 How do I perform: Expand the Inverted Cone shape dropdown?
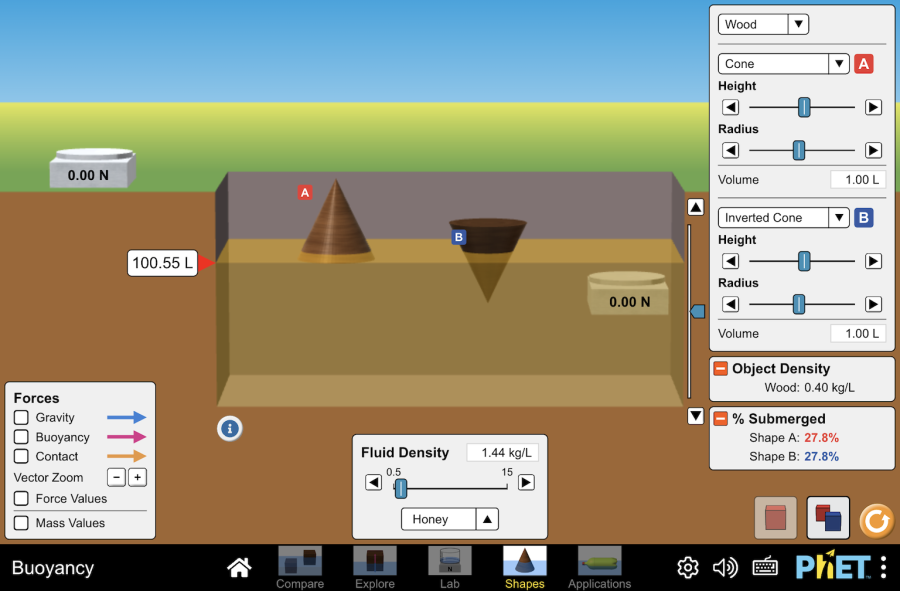pos(784,218)
